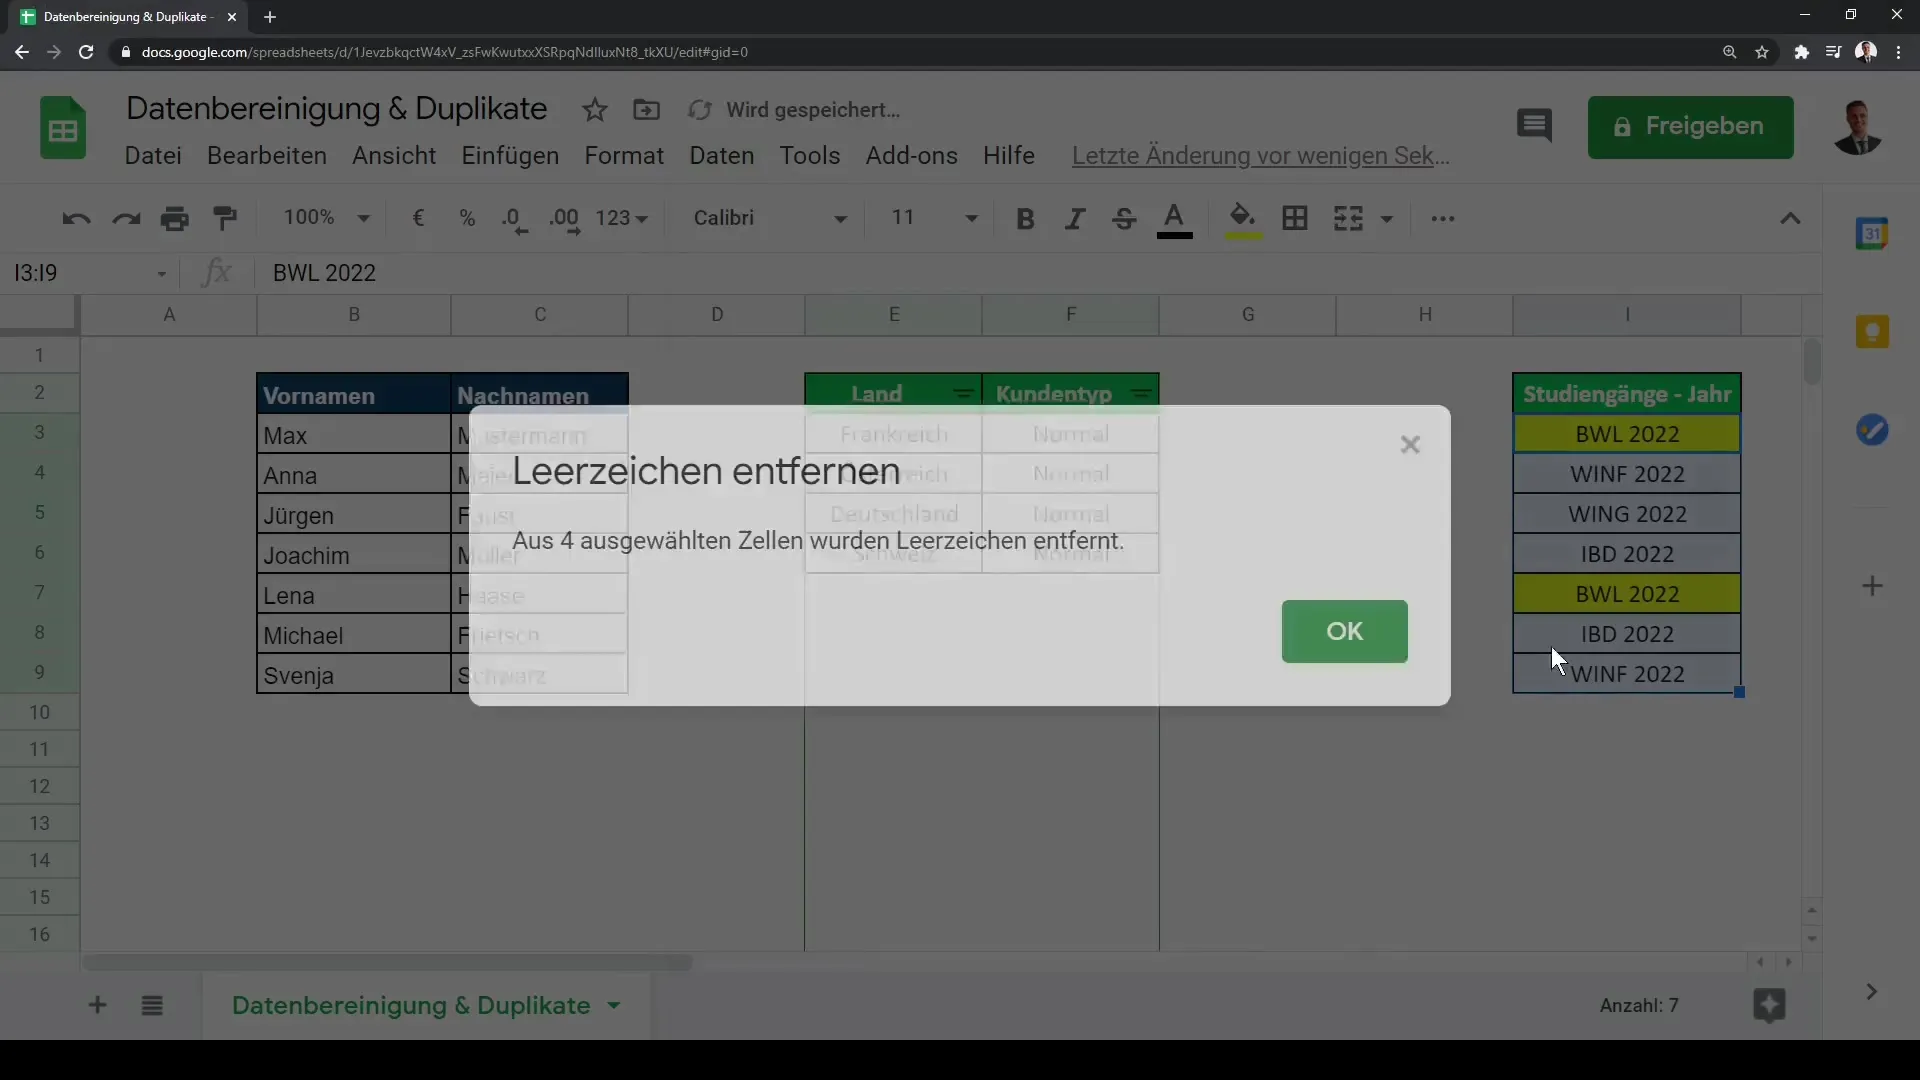
Task: Decrease decimal places
Action: (515, 219)
